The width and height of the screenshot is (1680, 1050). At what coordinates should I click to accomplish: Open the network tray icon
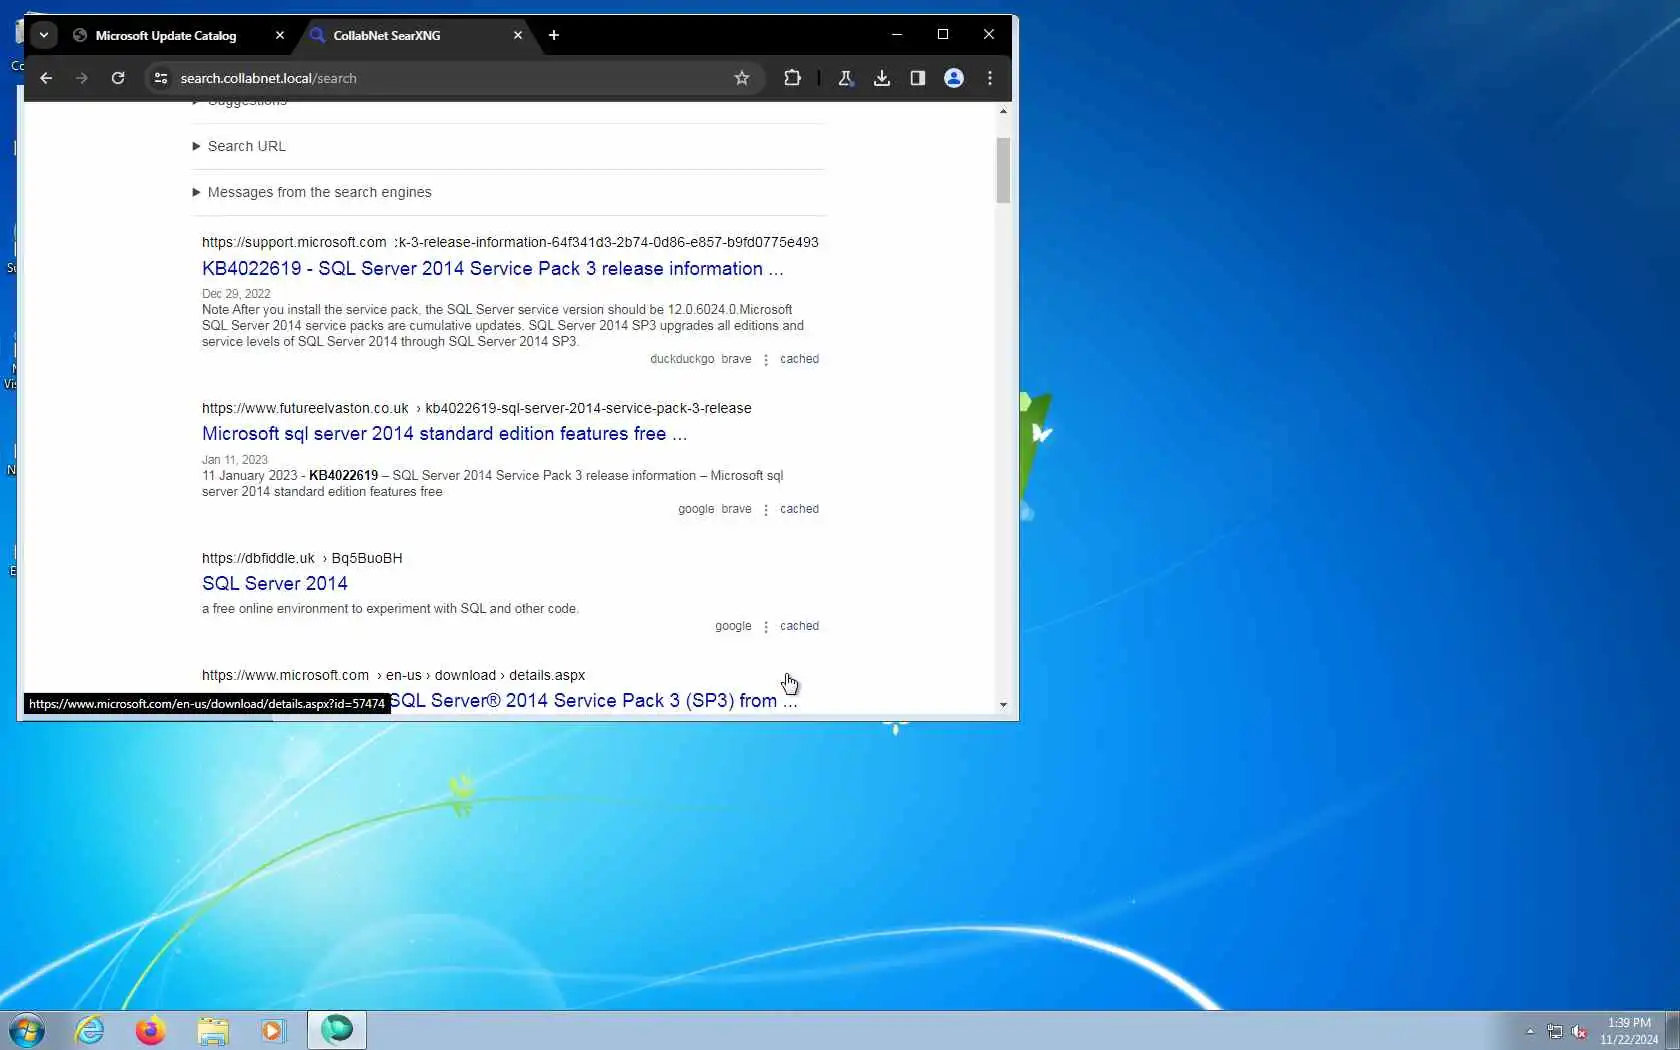(1554, 1031)
